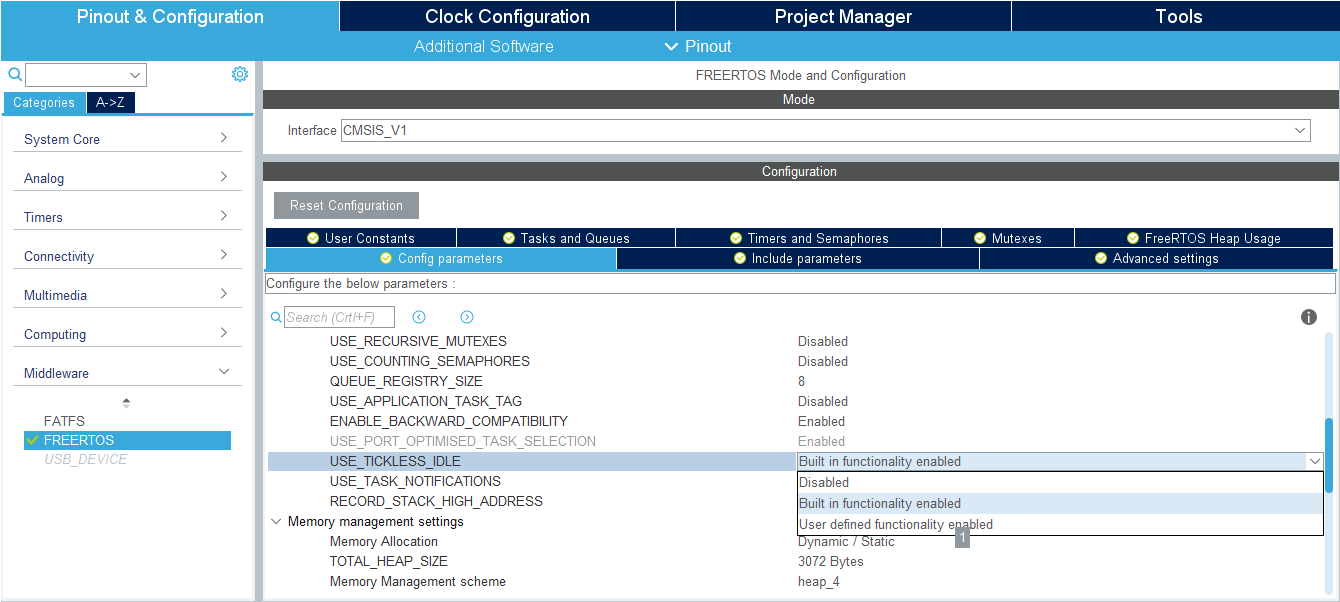Switch sidebar to A->Z view
The width and height of the screenshot is (1340, 602).
pos(110,102)
